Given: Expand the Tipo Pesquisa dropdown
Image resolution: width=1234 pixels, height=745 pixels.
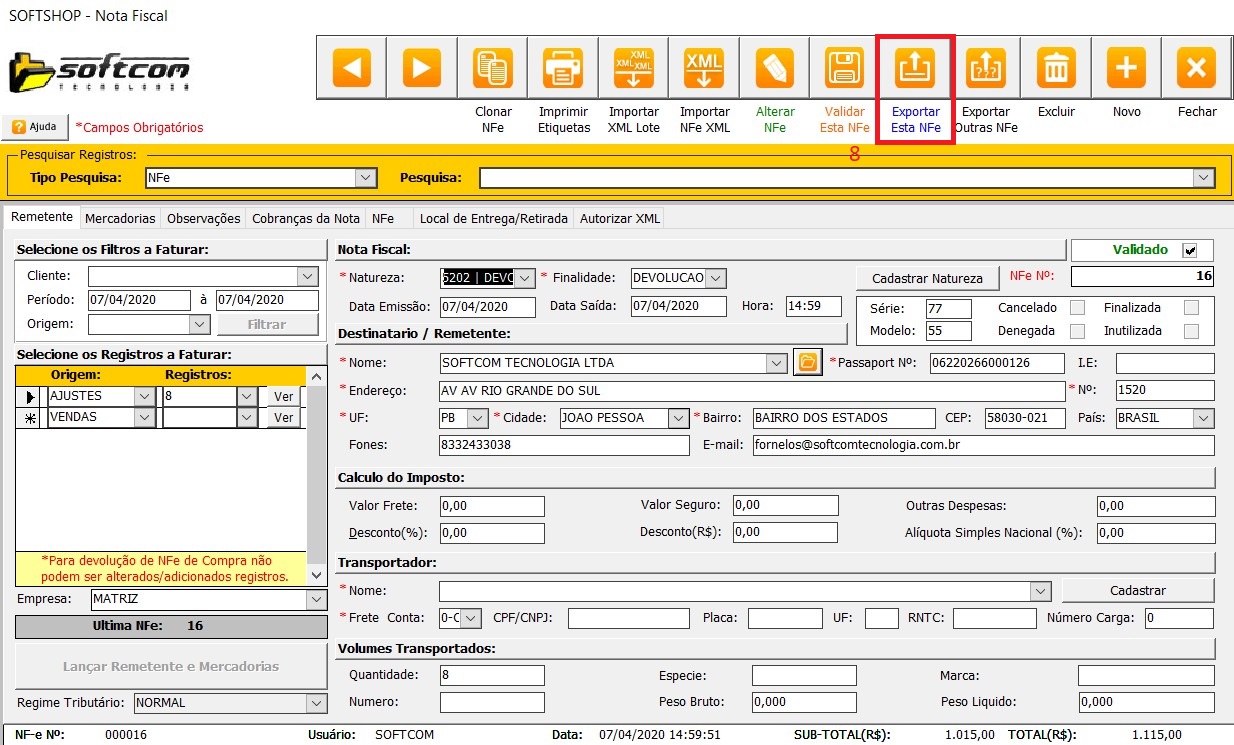Looking at the screenshot, I should 366,178.
